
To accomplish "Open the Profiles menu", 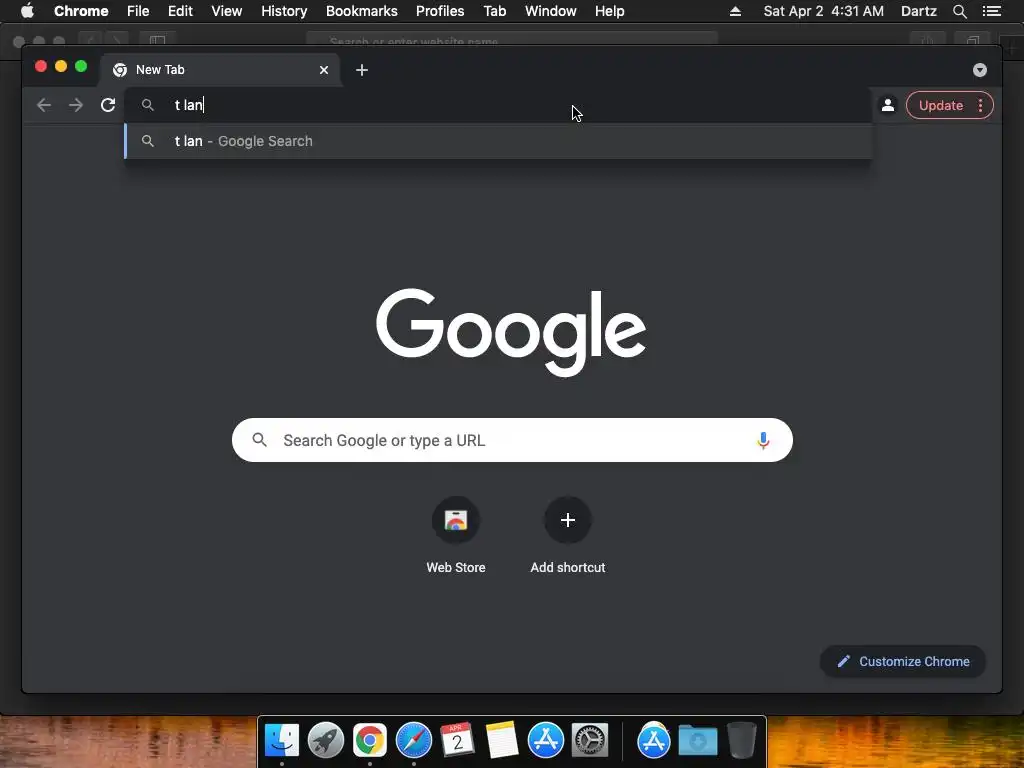I will pos(440,11).
